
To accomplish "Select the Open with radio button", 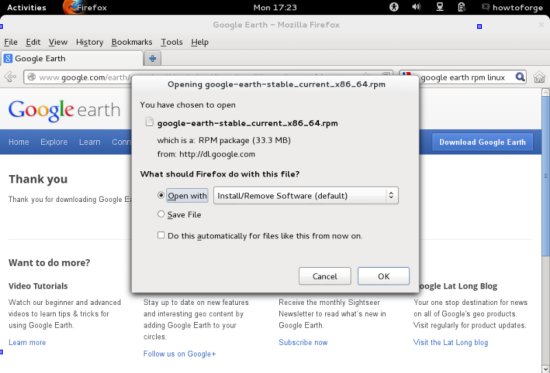I will [x=161, y=195].
